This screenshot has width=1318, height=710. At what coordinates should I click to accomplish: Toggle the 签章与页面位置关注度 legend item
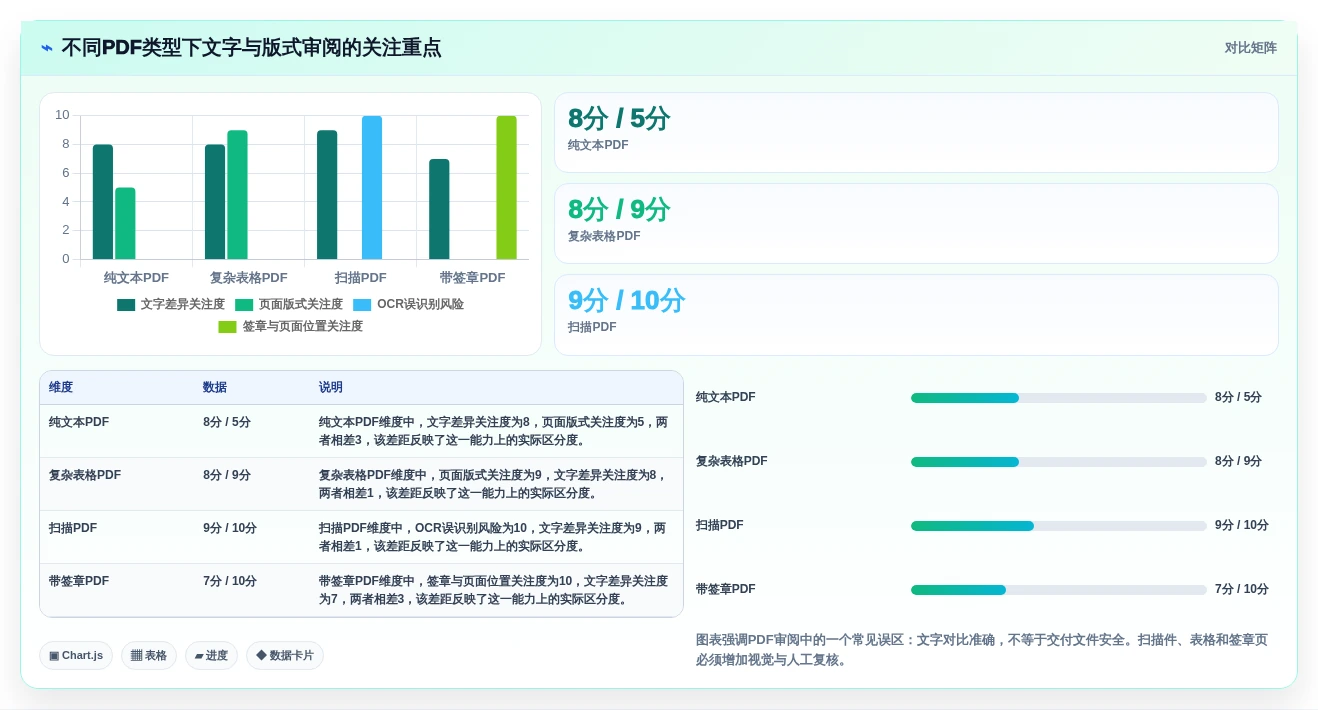point(290,327)
